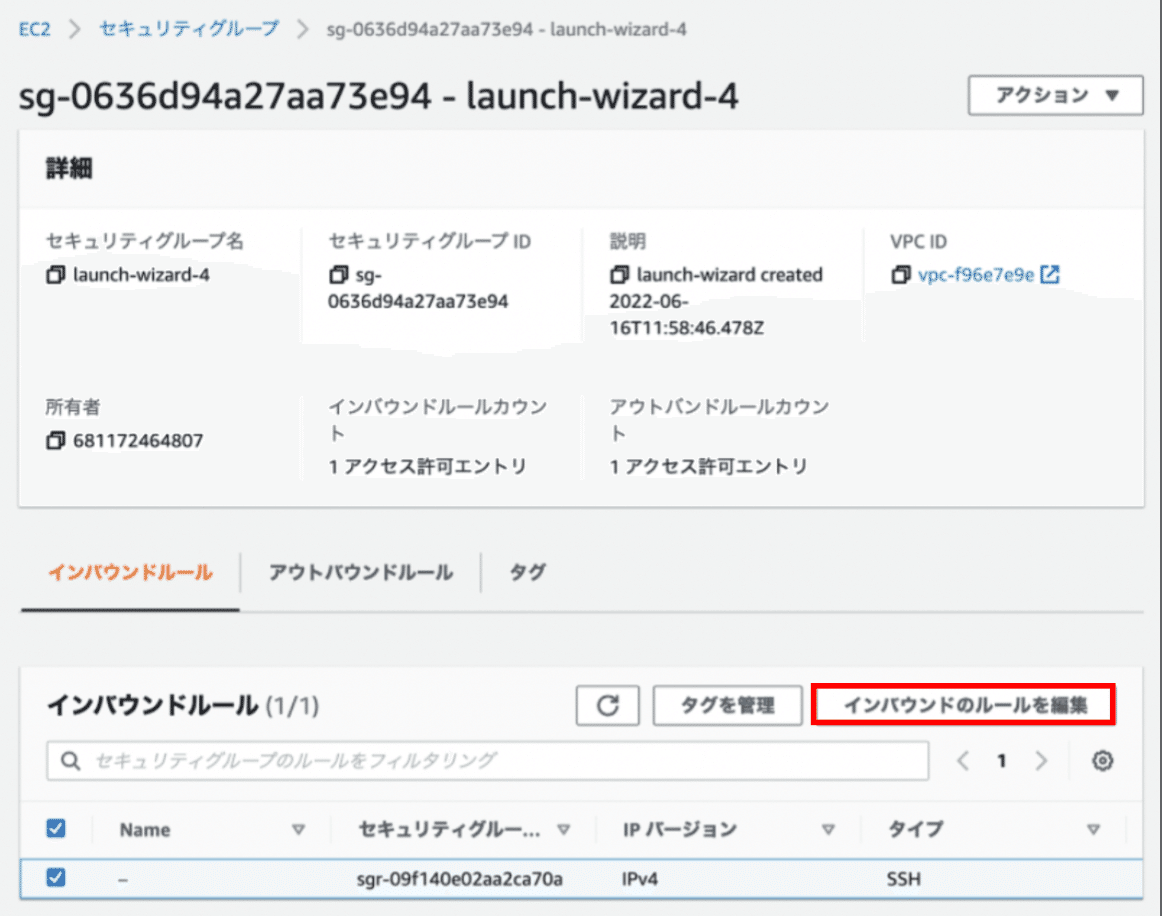Screen dimensions: 1162x916
Task: Open table preferences gear icon
Action: [1102, 760]
